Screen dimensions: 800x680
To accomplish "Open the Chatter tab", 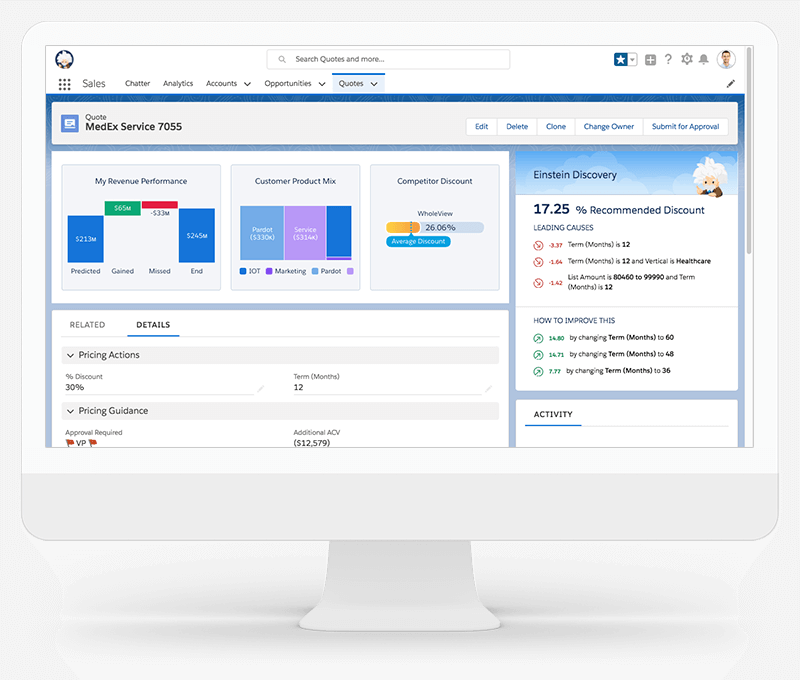I will 138,84.
